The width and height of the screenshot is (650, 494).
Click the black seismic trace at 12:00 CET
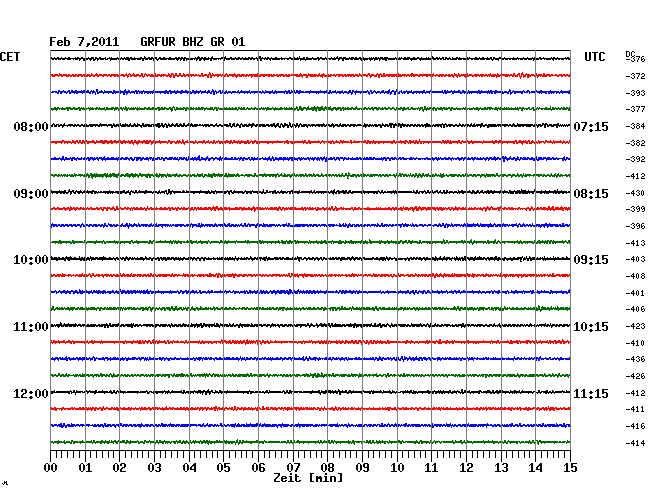(x=310, y=392)
